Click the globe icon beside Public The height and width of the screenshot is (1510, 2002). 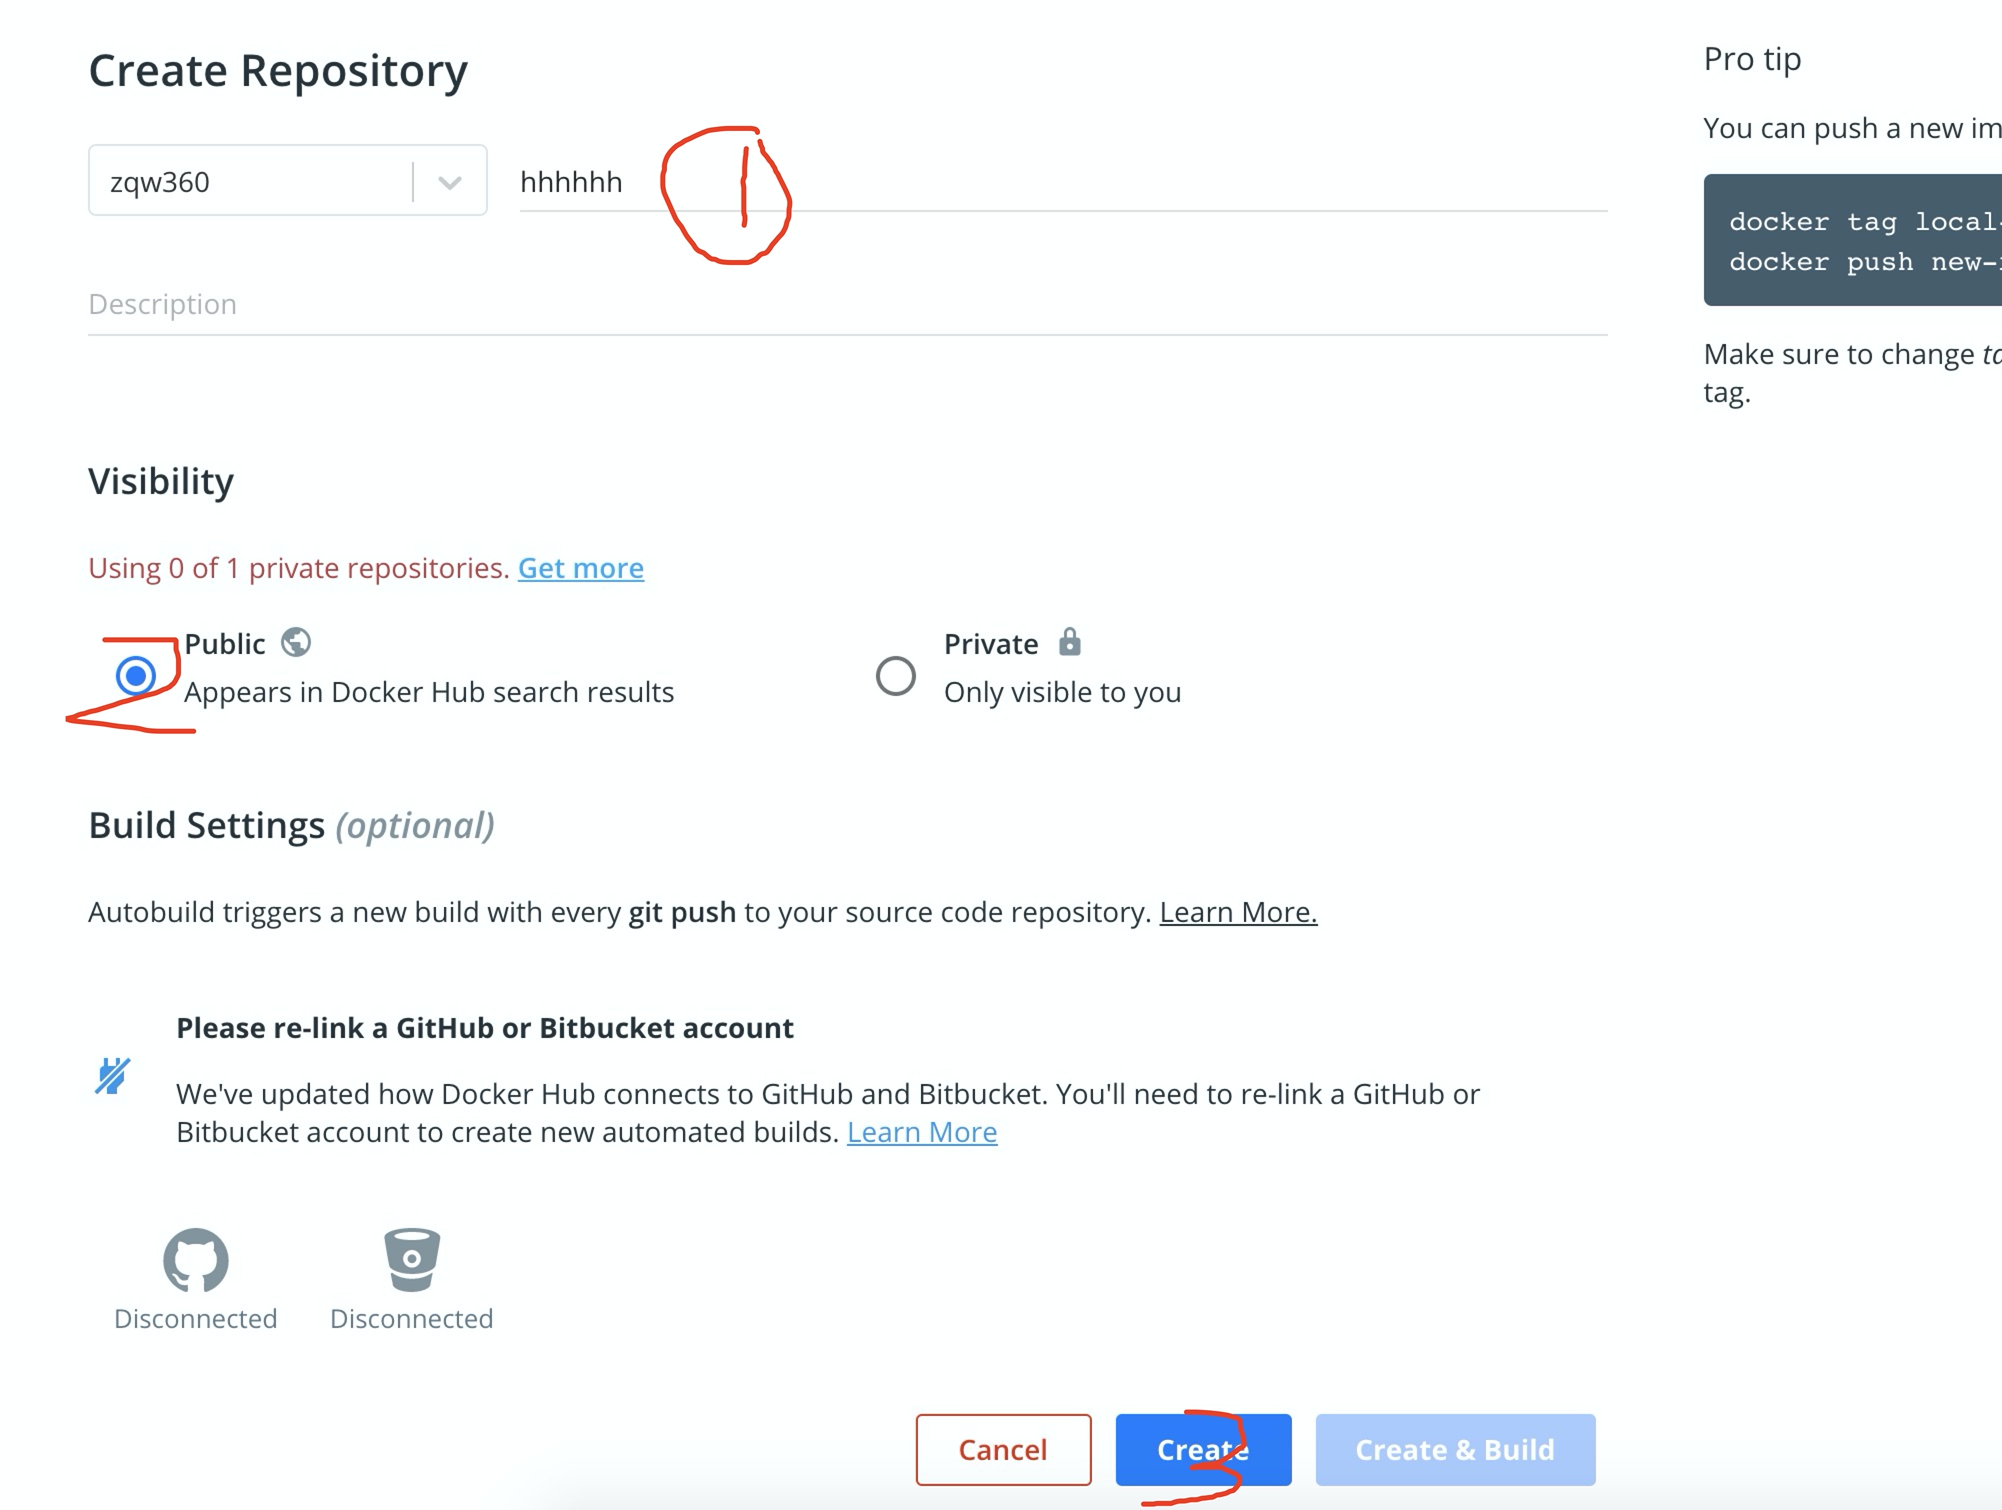297,643
